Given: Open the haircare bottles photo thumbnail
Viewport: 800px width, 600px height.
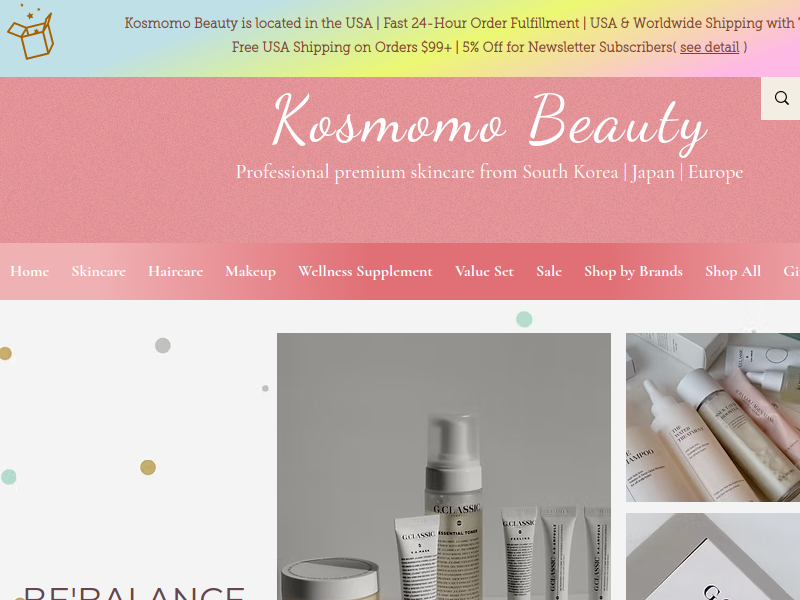Looking at the screenshot, I should [713, 417].
